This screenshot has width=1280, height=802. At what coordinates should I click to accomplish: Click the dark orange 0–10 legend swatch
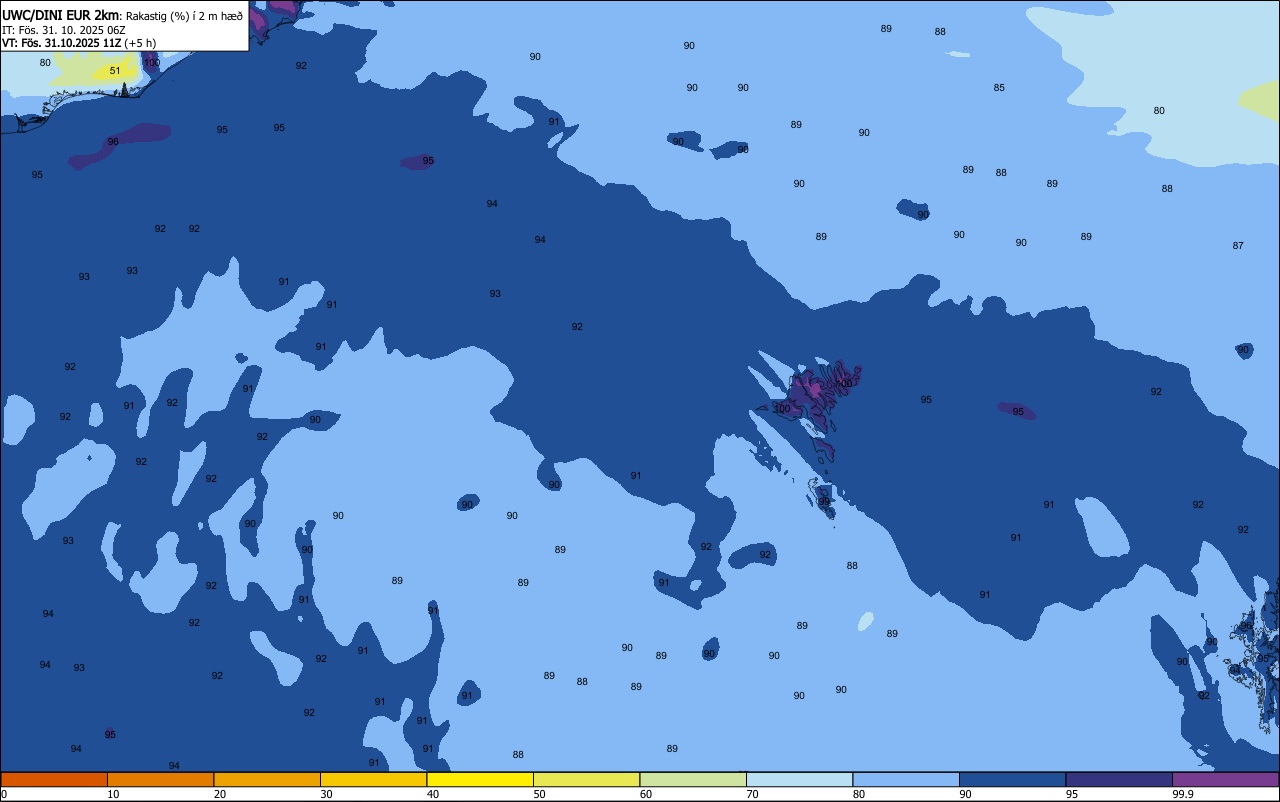coord(54,779)
